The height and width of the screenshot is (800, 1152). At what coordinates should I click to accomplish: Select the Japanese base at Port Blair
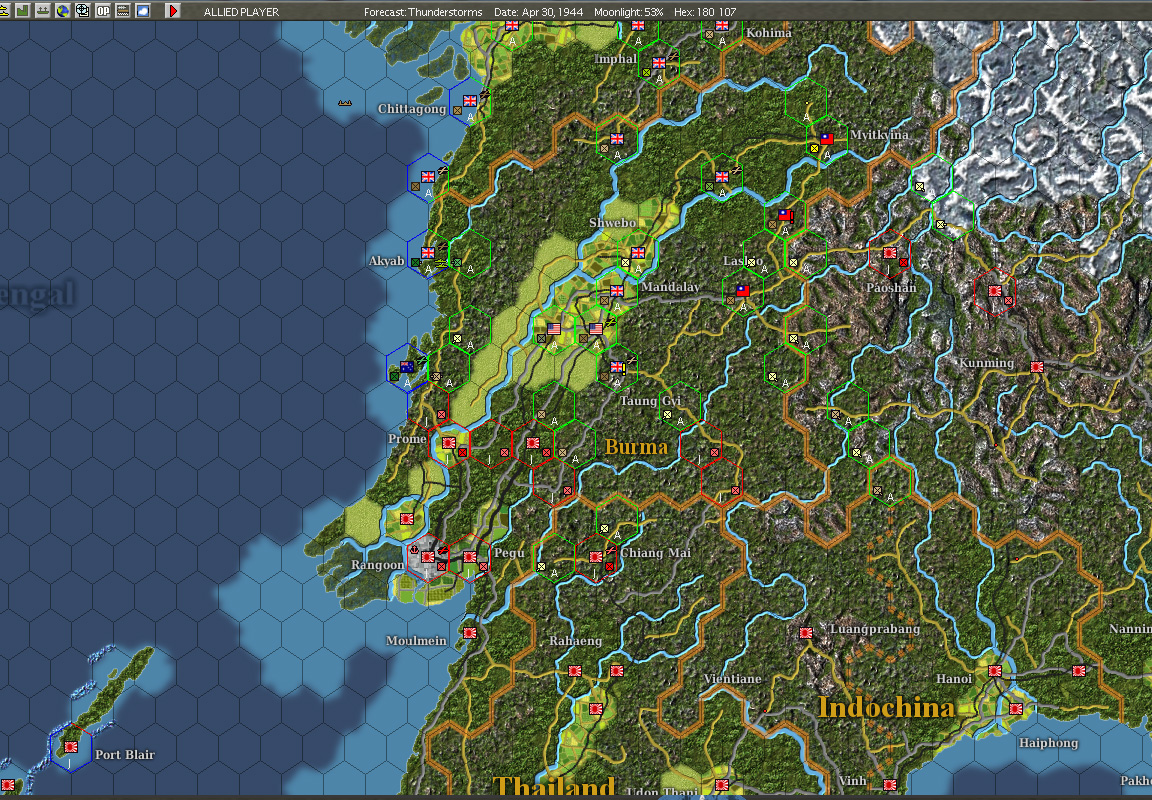71,746
